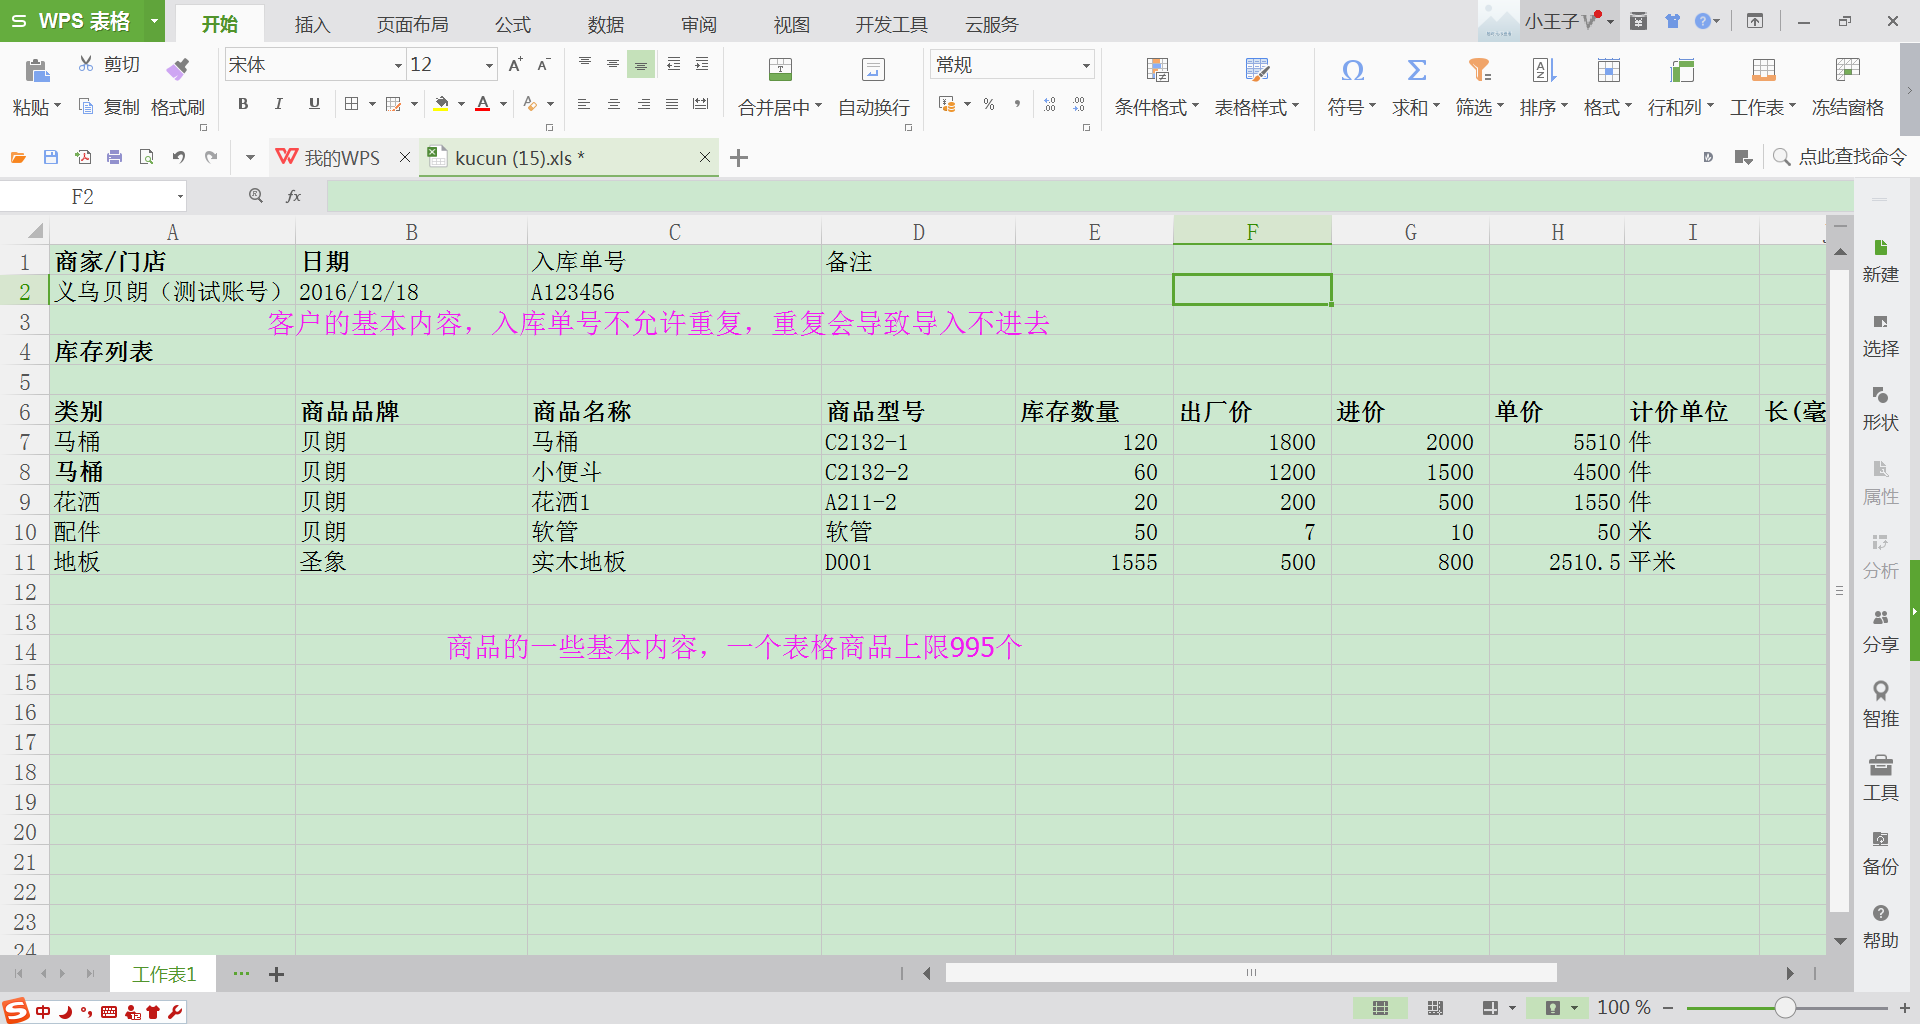This screenshot has height=1024, width=1920.
Task: Click the decrease indent icon
Action: coord(674,64)
